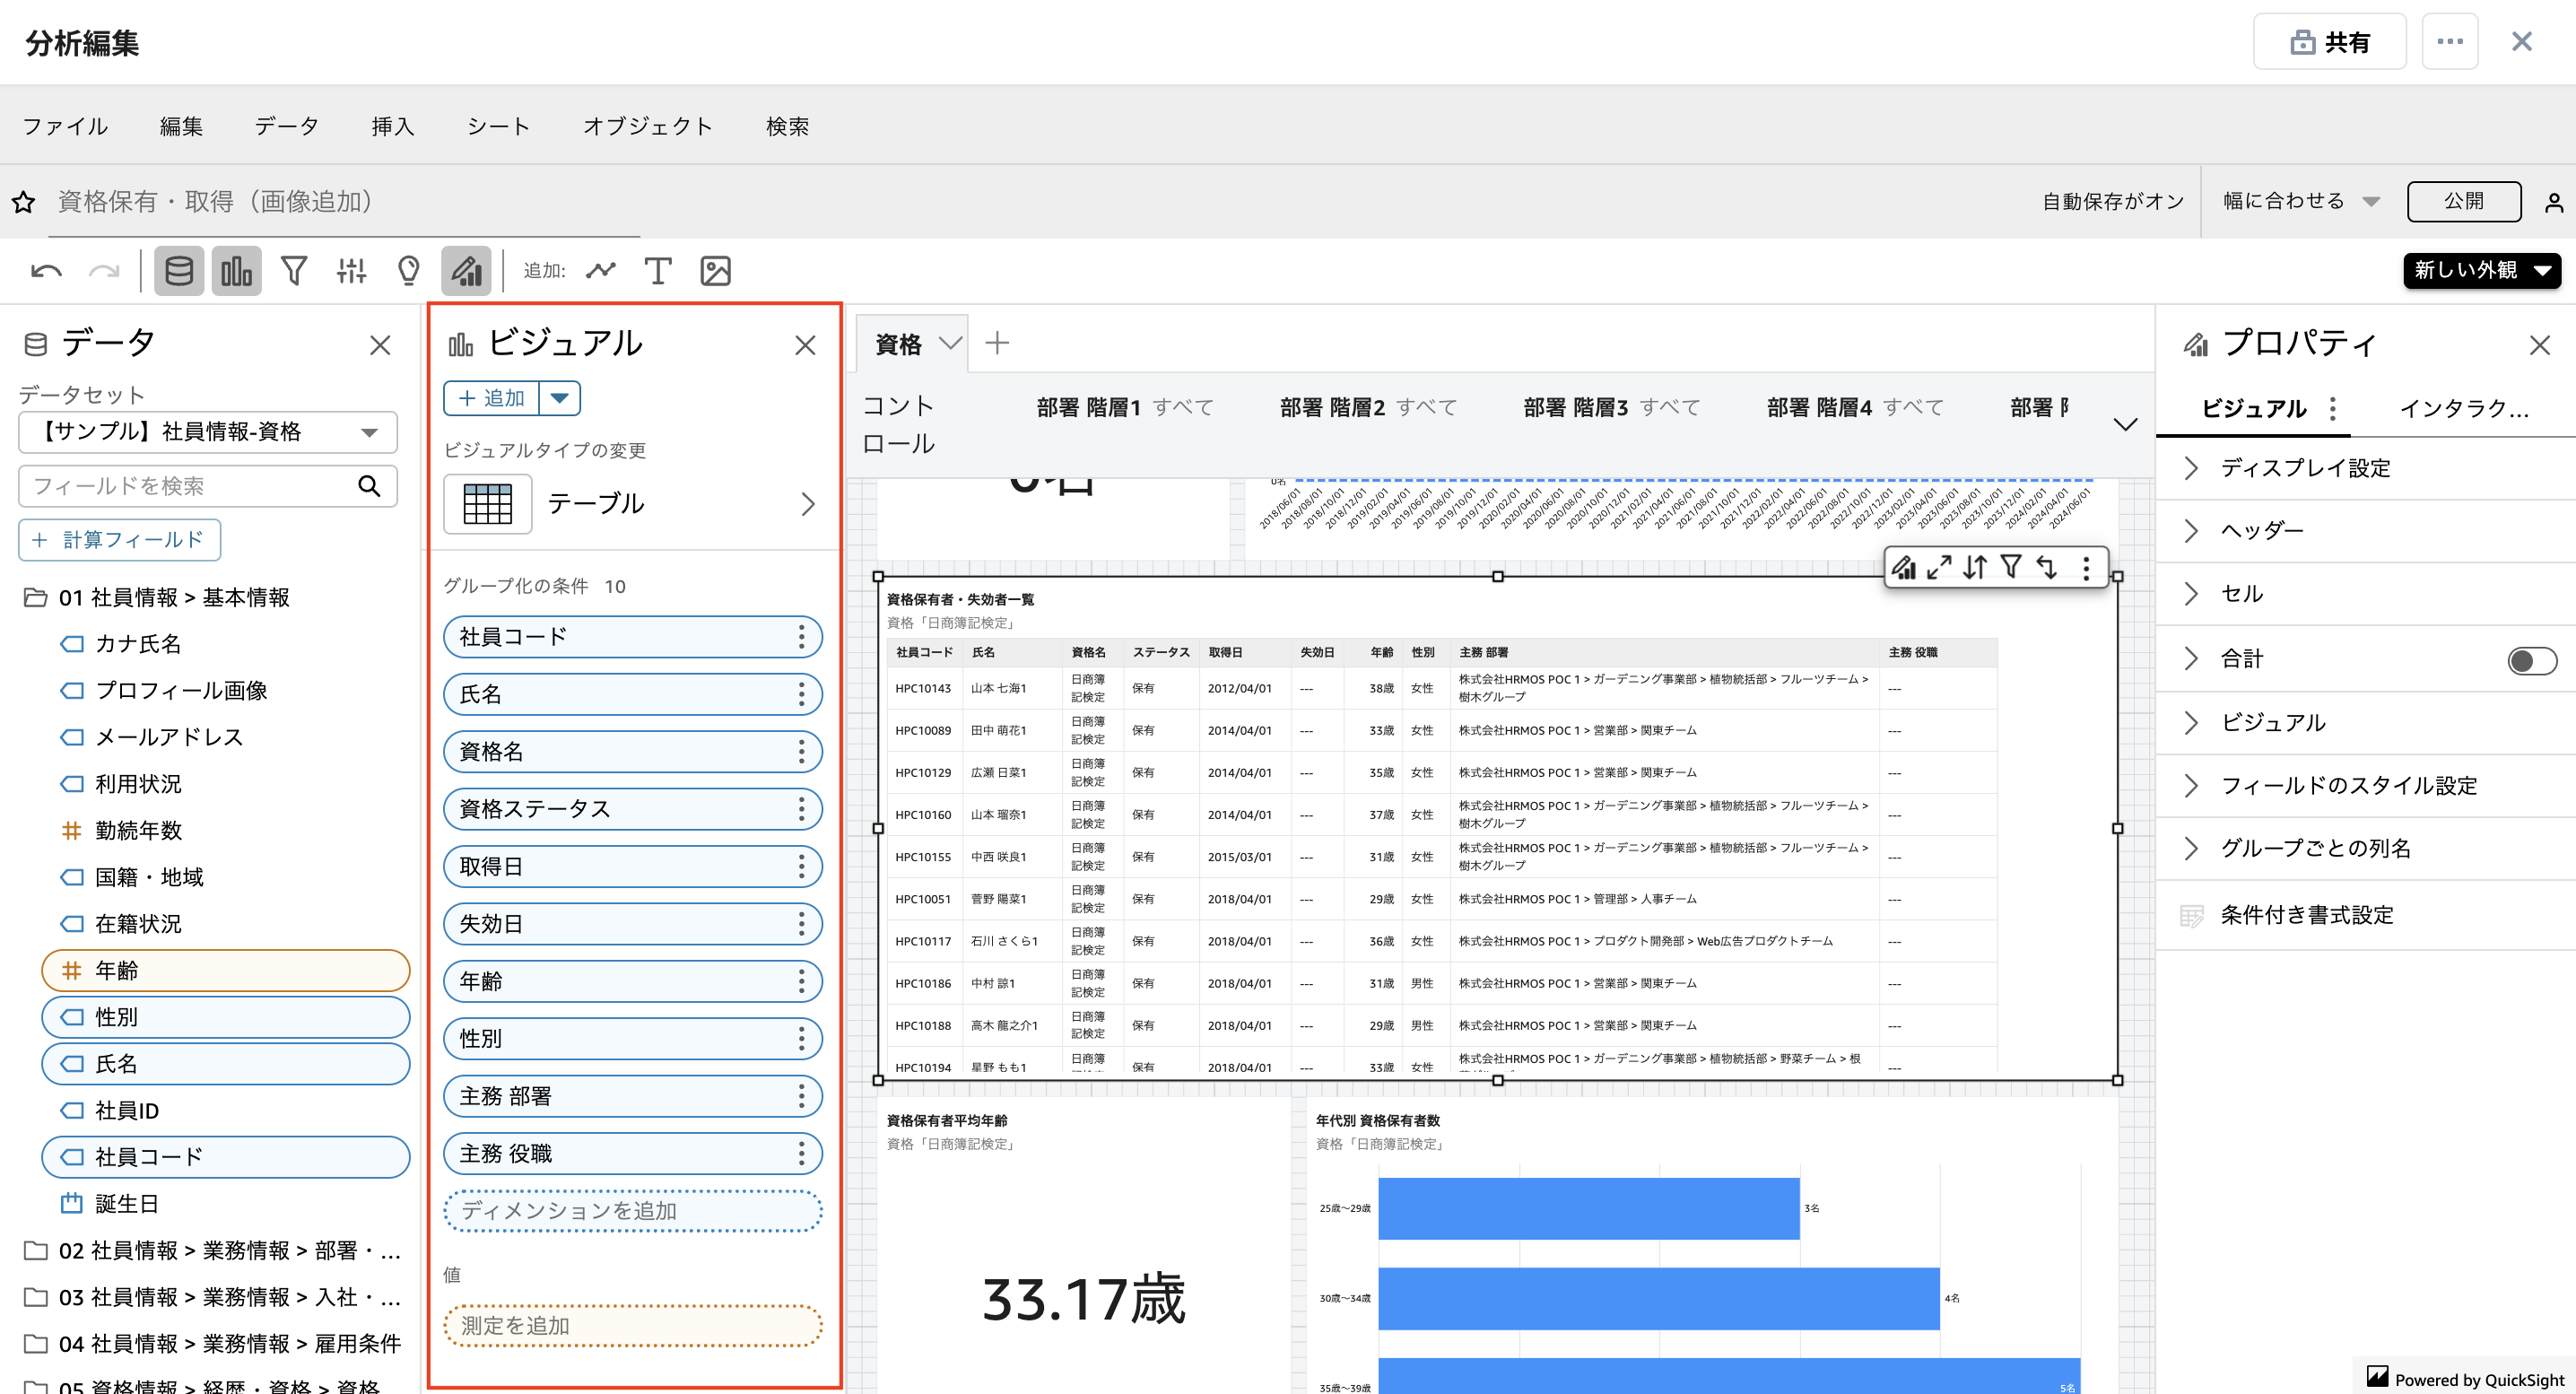Add an image using picture icon

click(715, 271)
